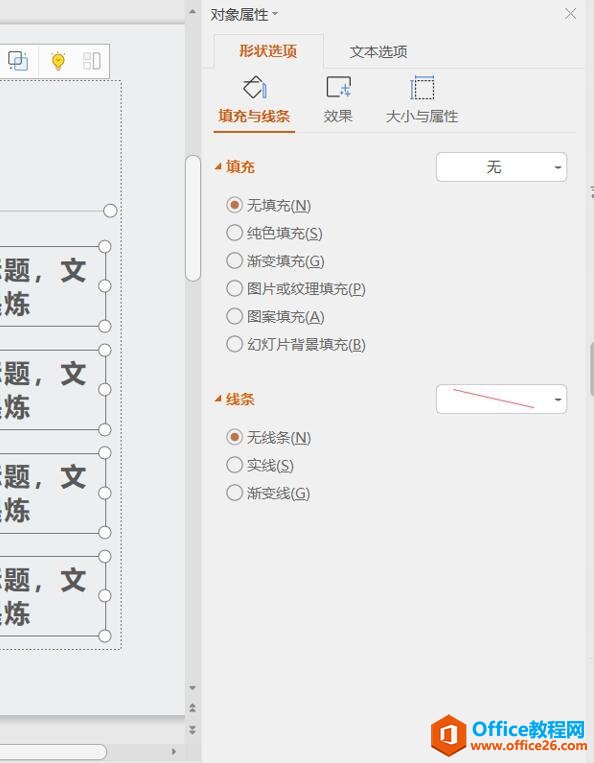The image size is (594, 763).
Task: Open the Size and Properties icon
Action: pos(422,99)
